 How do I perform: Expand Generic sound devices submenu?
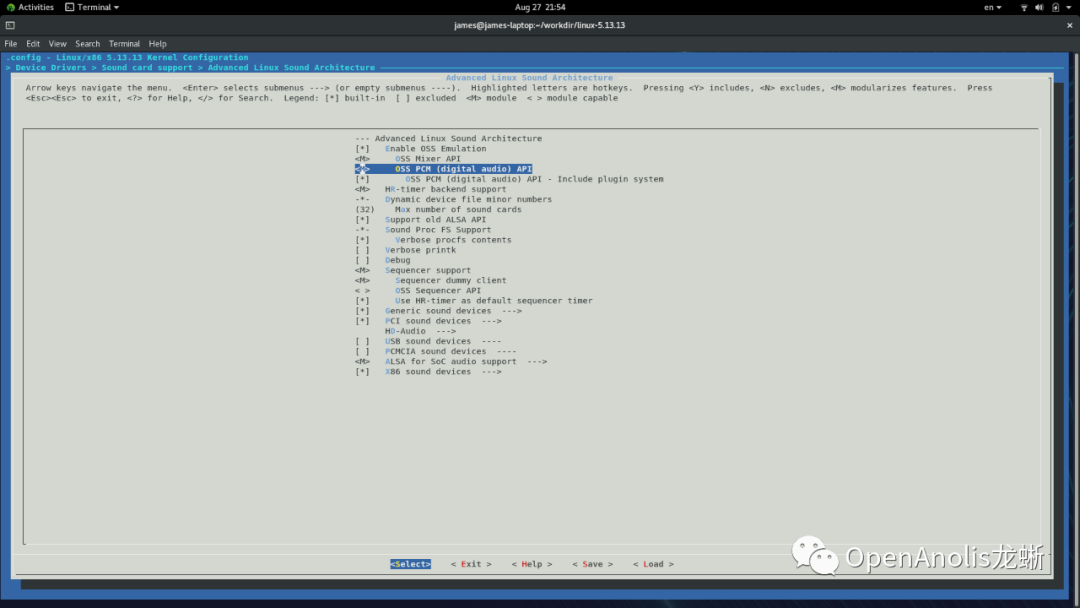[438, 311]
